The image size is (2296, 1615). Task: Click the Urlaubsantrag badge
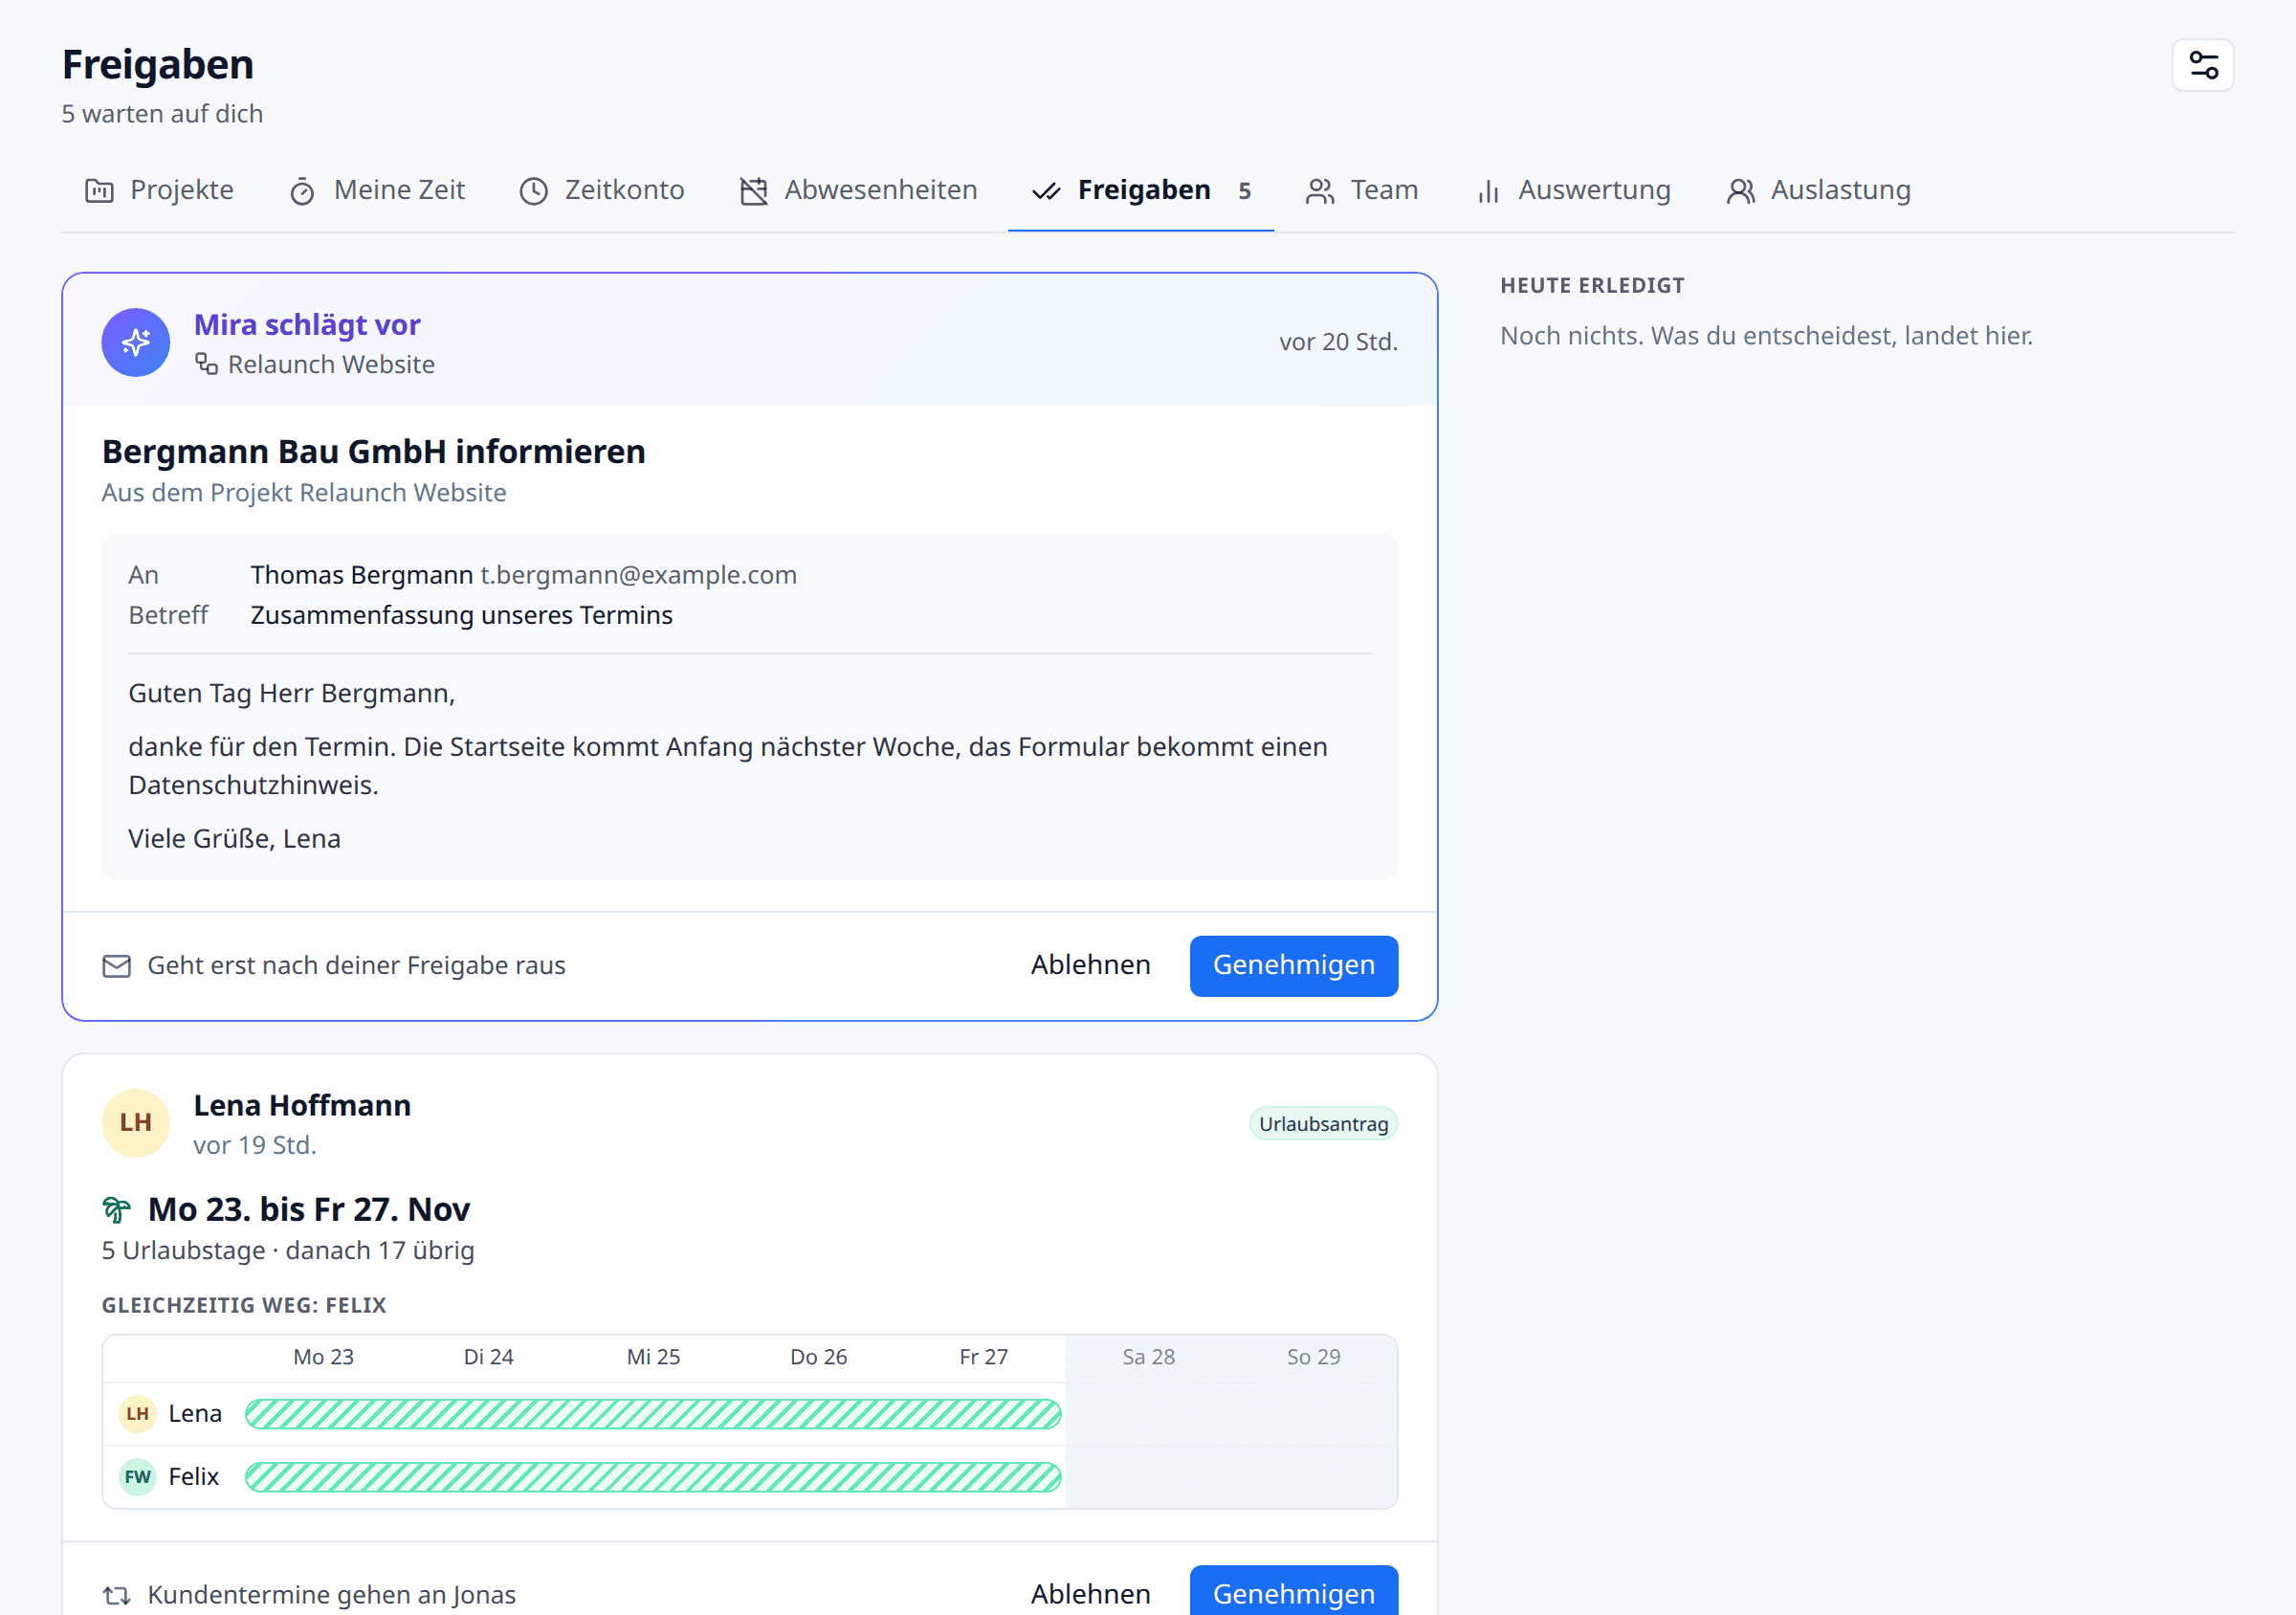tap(1323, 1123)
